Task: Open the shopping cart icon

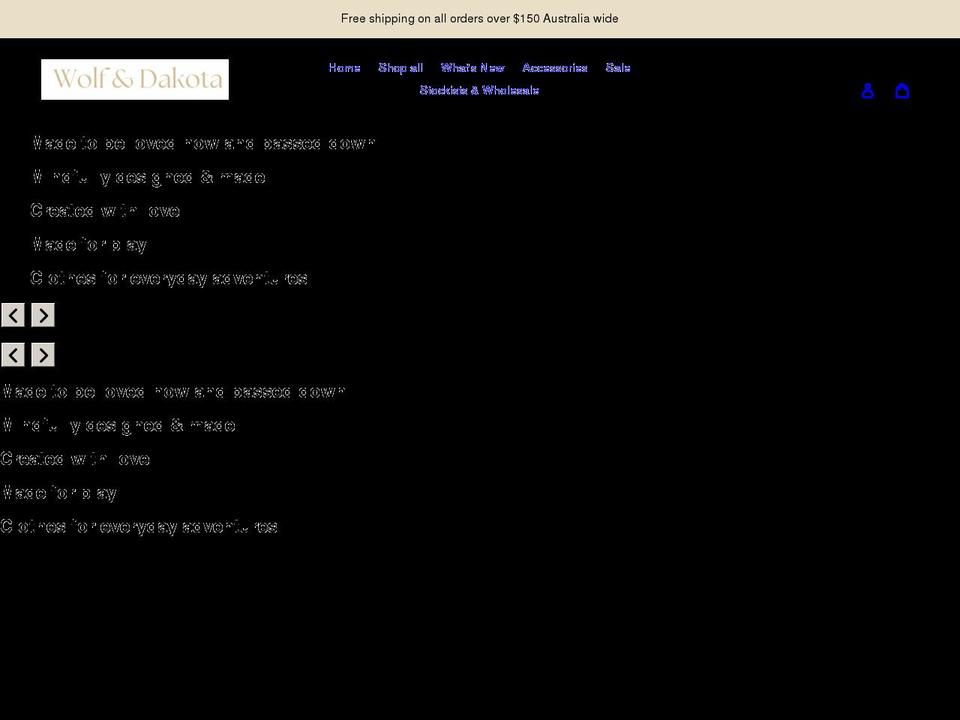Action: [x=903, y=90]
